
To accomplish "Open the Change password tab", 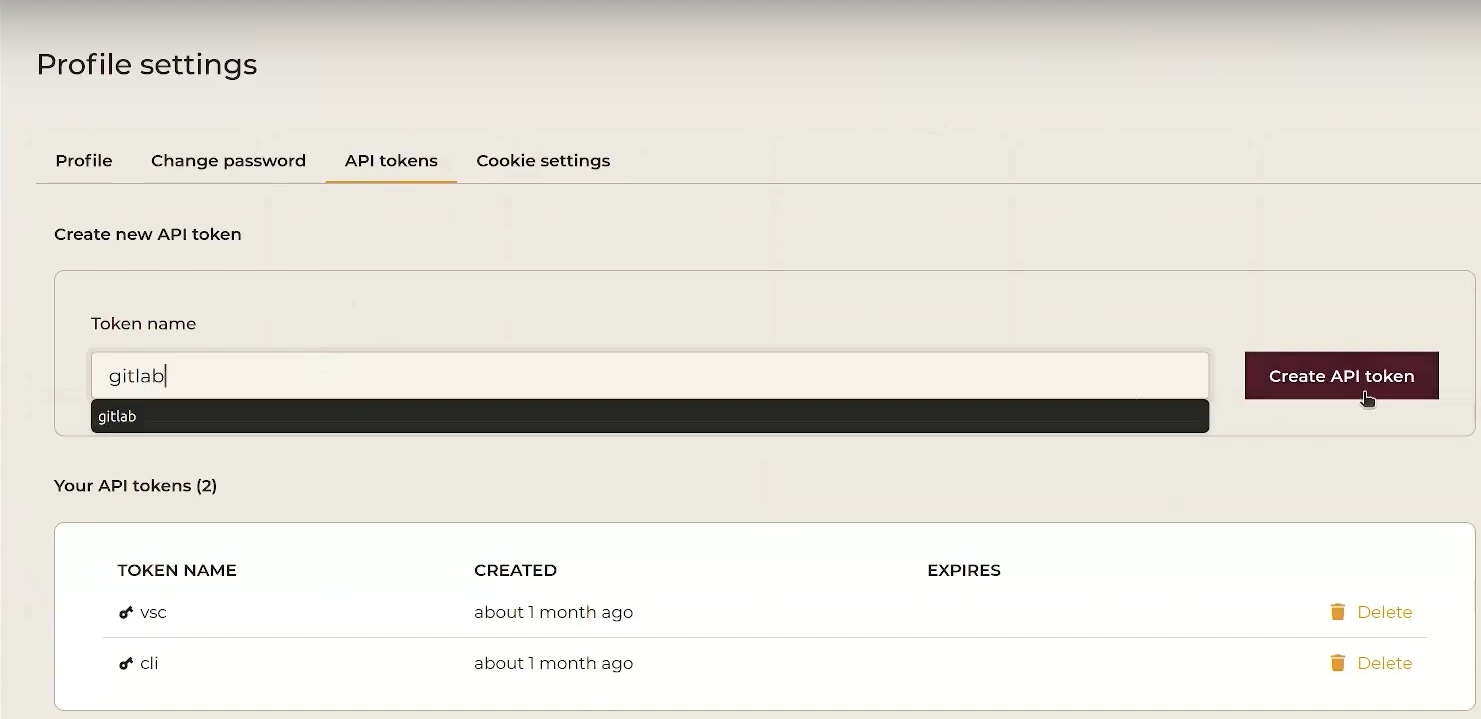I will point(228,161).
